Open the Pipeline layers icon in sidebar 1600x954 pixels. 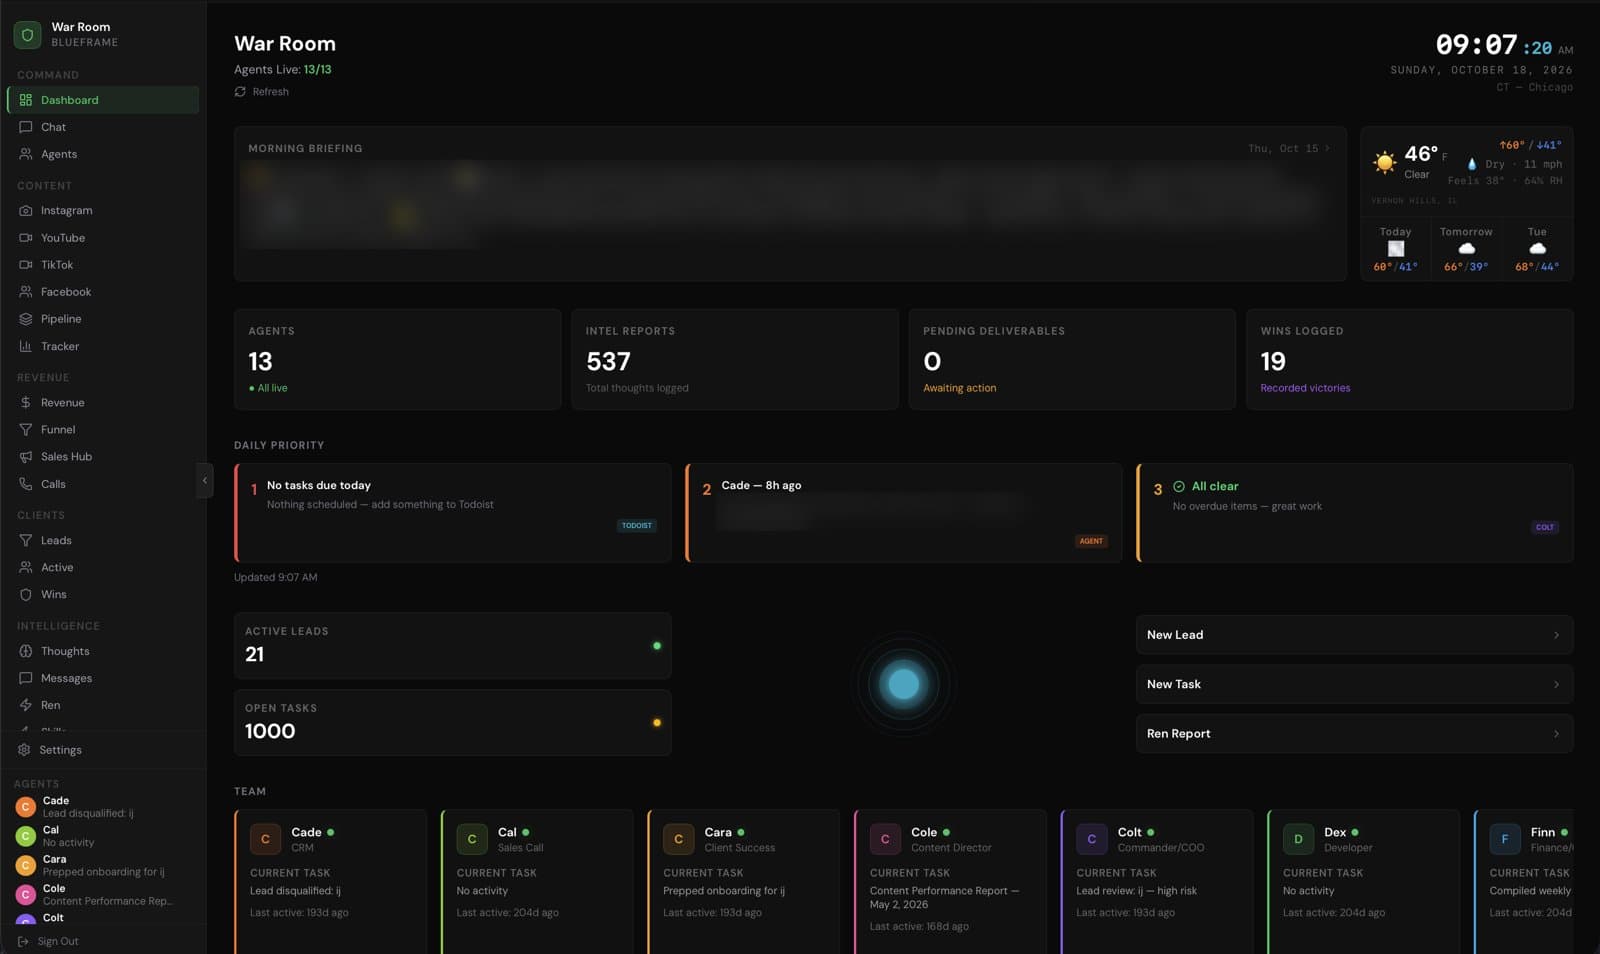[26, 319]
